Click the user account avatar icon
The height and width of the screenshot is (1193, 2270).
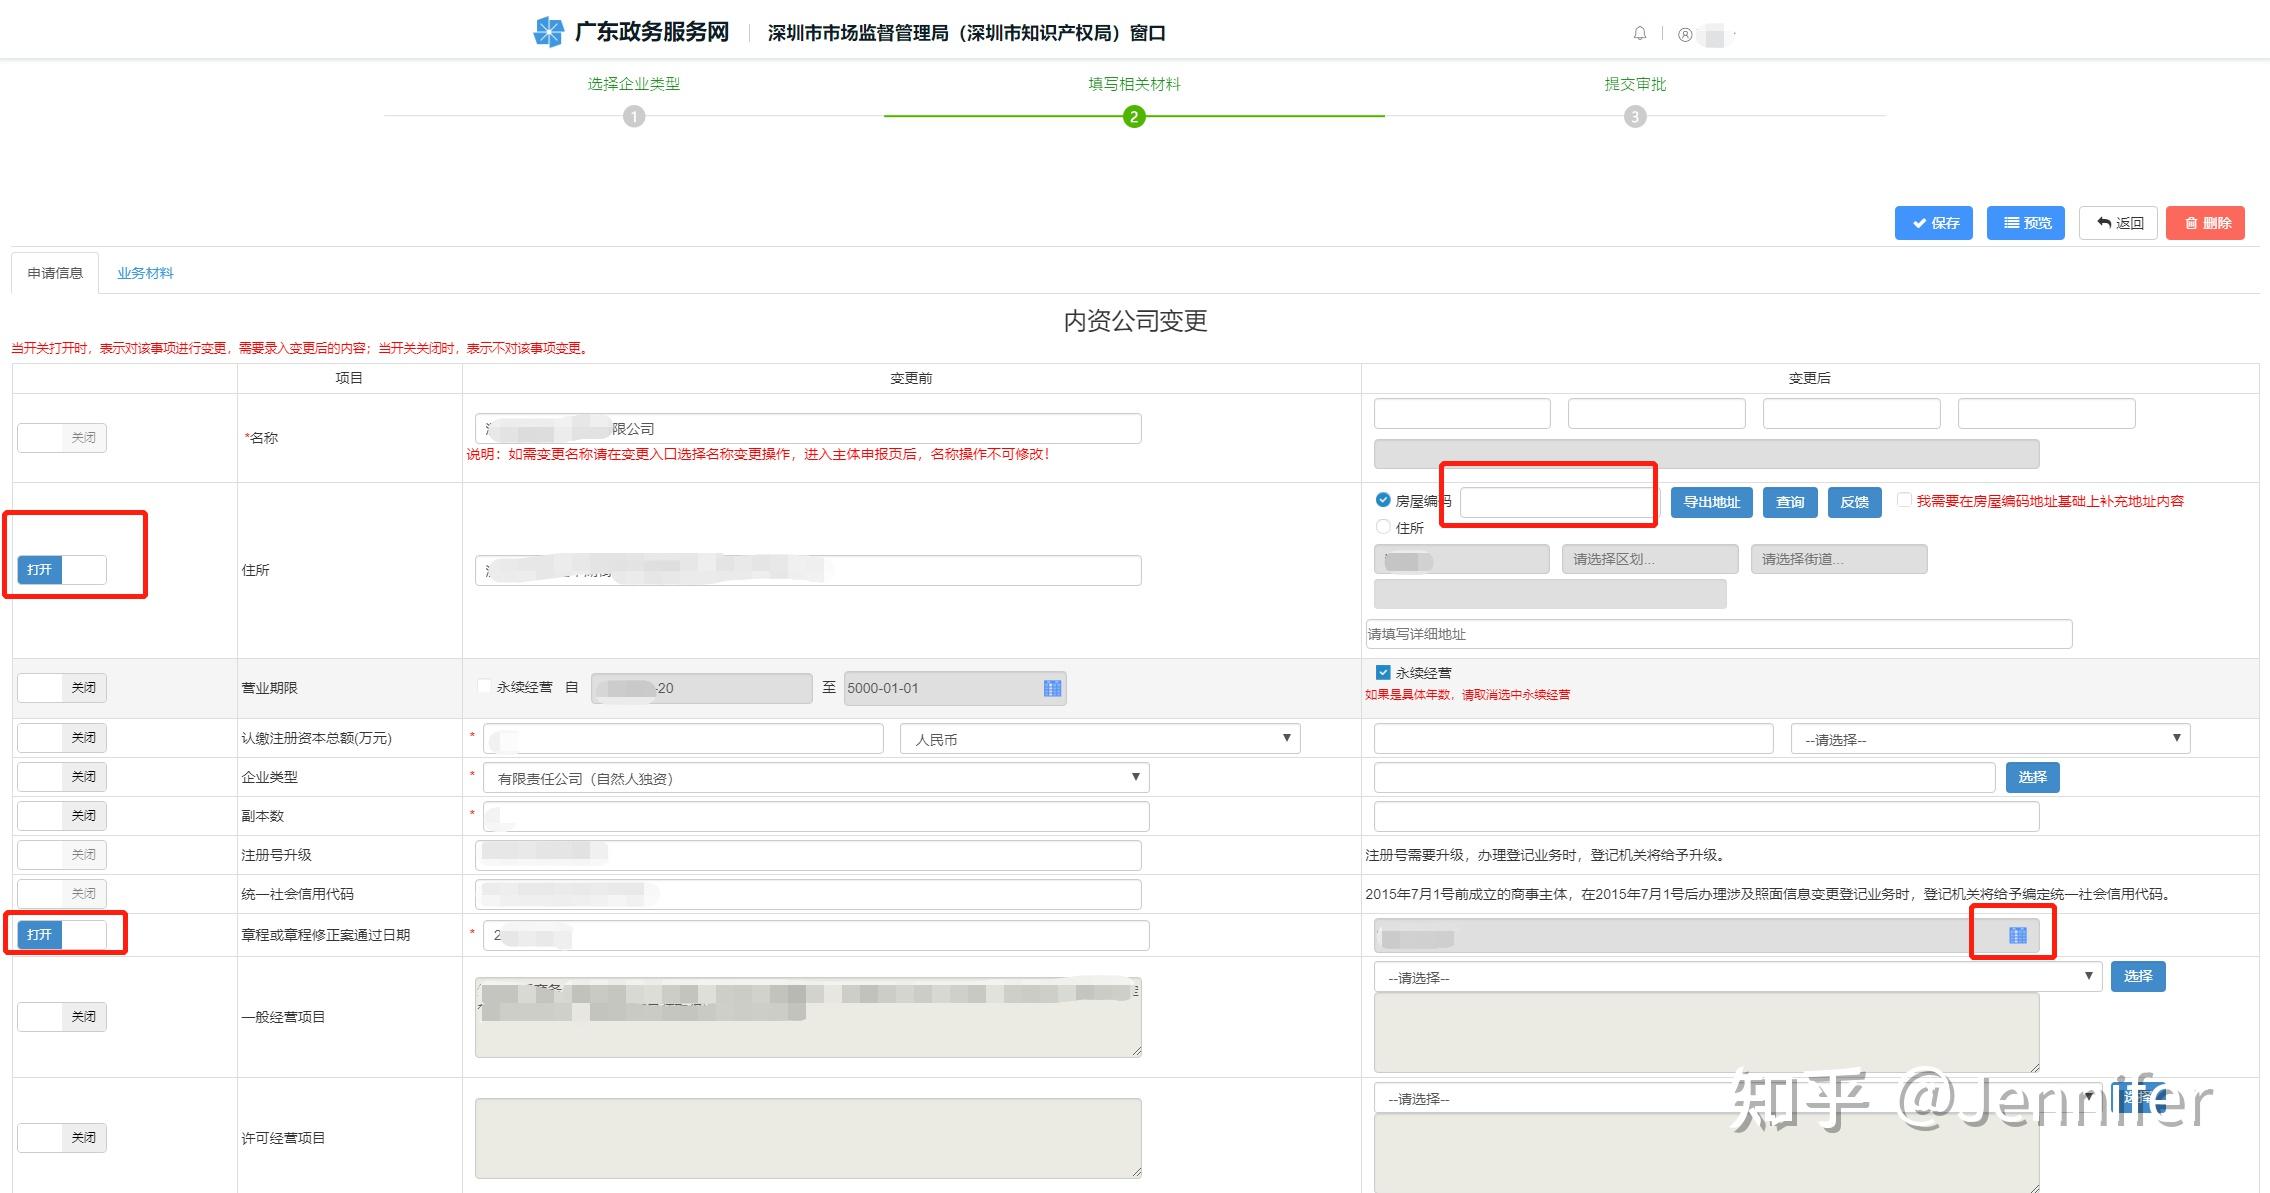(1685, 35)
